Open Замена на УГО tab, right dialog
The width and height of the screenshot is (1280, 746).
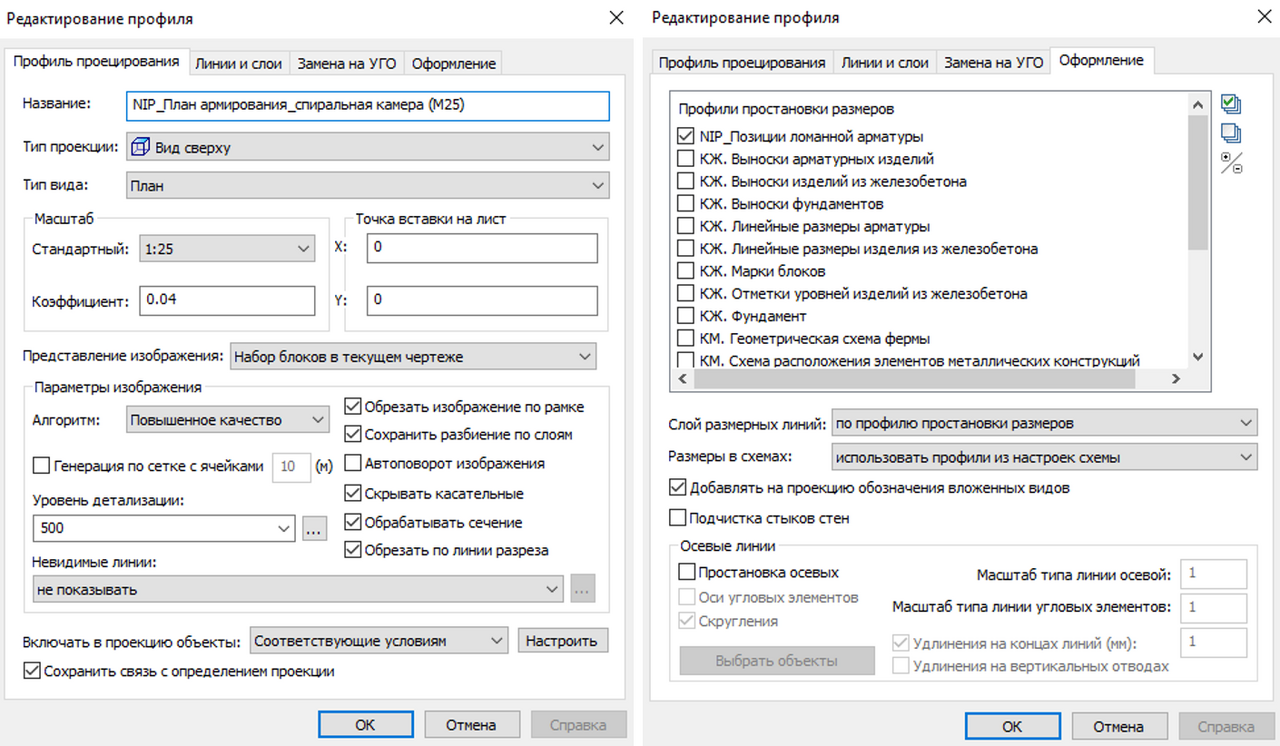coord(994,62)
